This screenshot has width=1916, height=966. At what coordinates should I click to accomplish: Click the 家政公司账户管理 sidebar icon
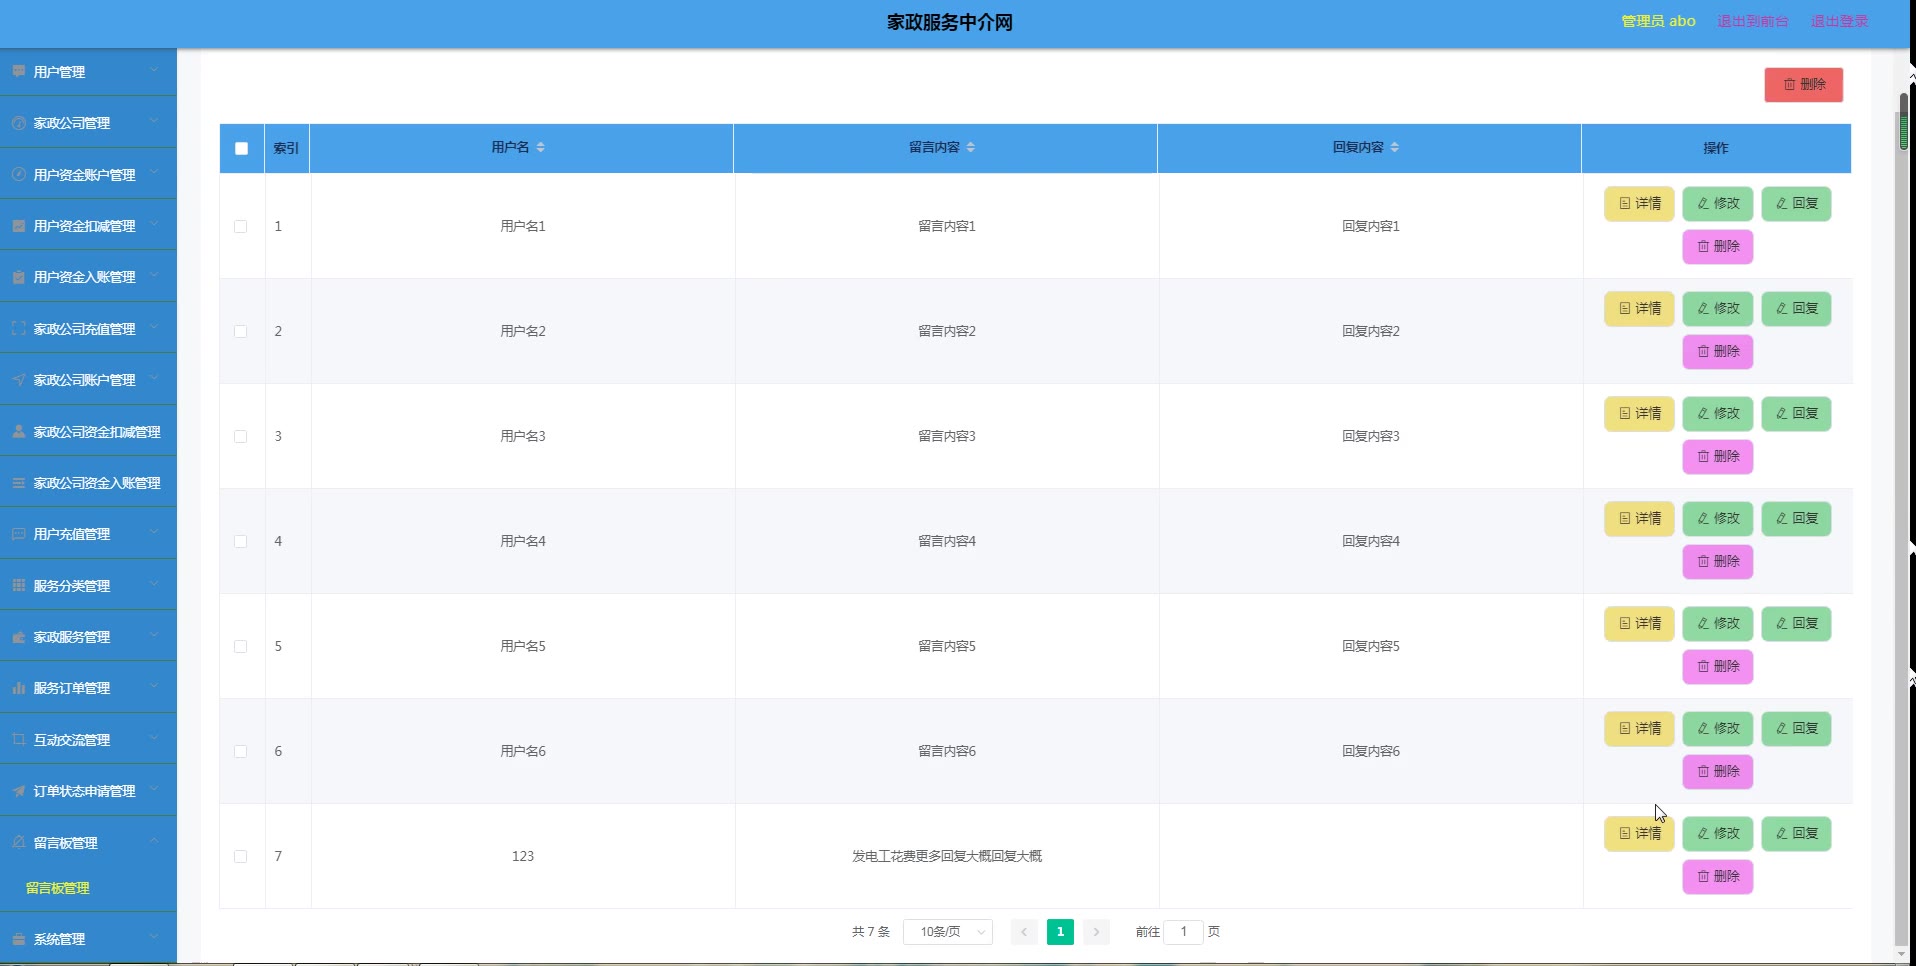pos(19,380)
